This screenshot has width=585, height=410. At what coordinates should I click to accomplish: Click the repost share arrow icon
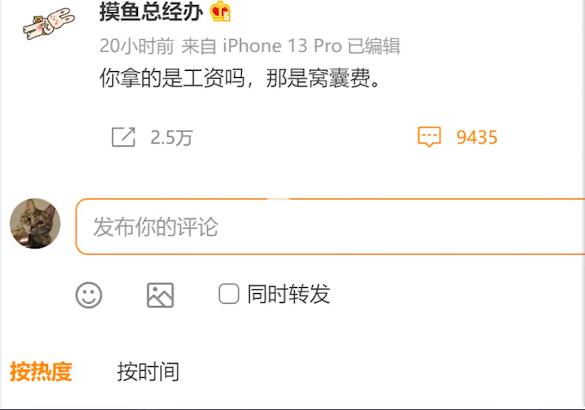point(123,137)
